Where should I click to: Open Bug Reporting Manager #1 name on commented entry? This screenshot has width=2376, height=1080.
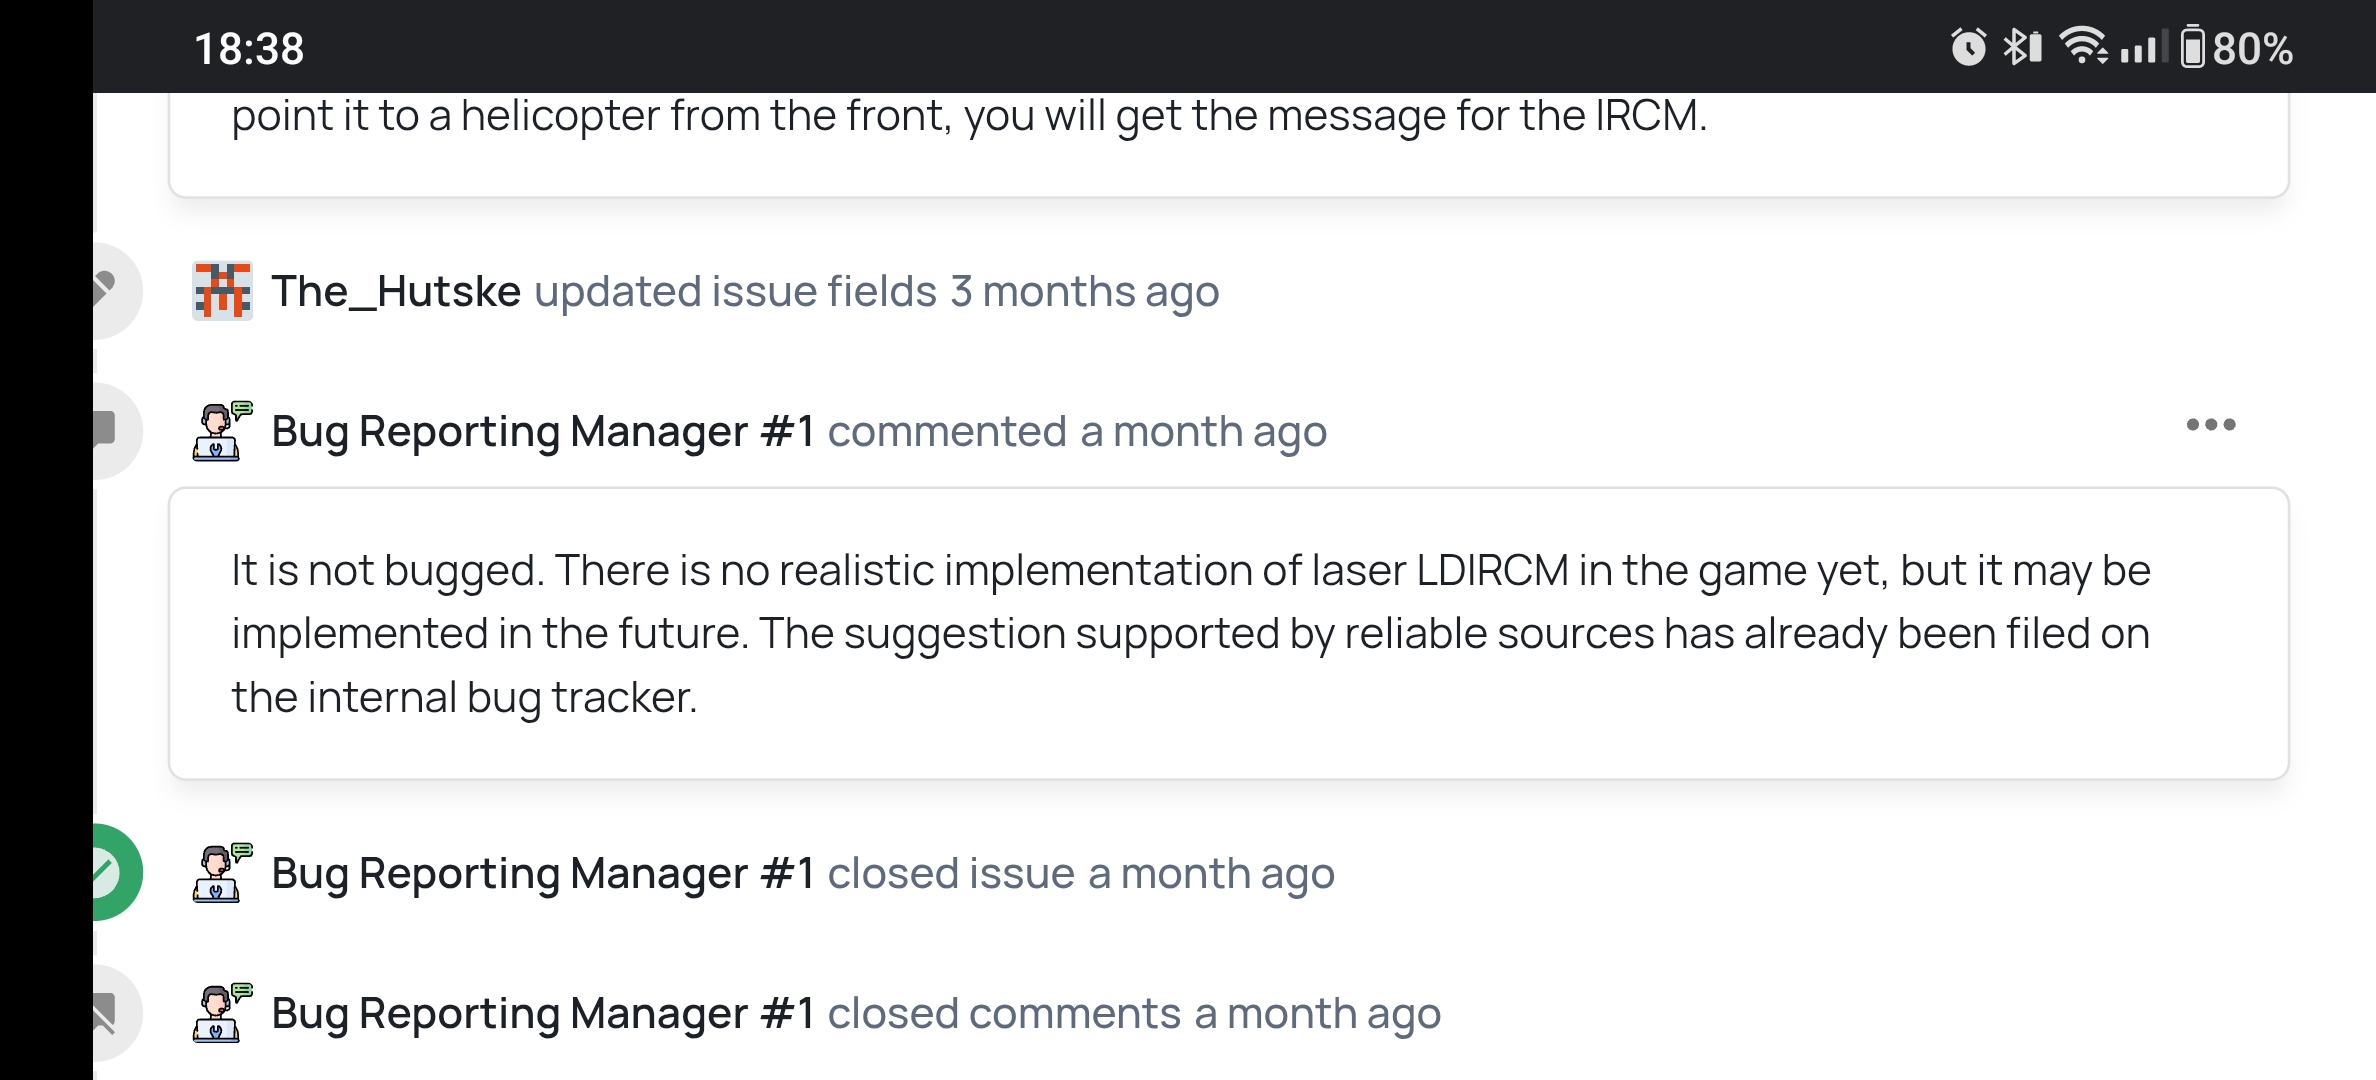tap(543, 431)
